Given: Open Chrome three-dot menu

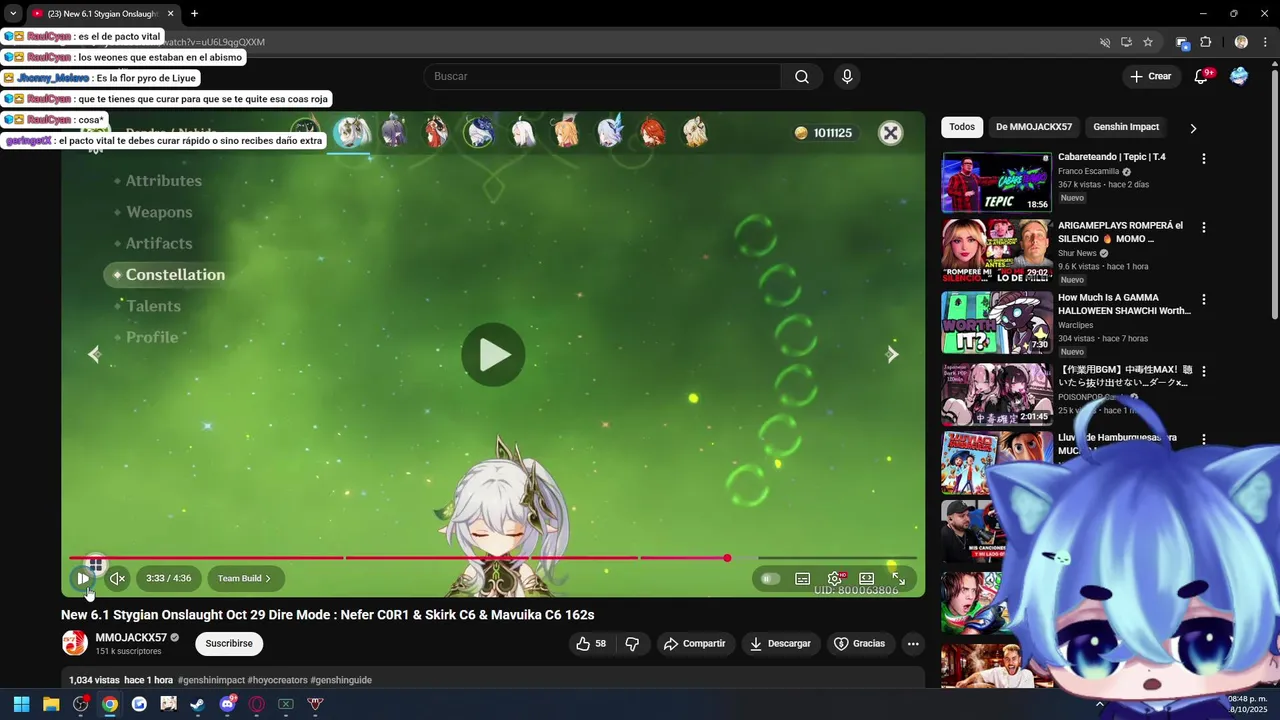Looking at the screenshot, I should (x=1265, y=42).
